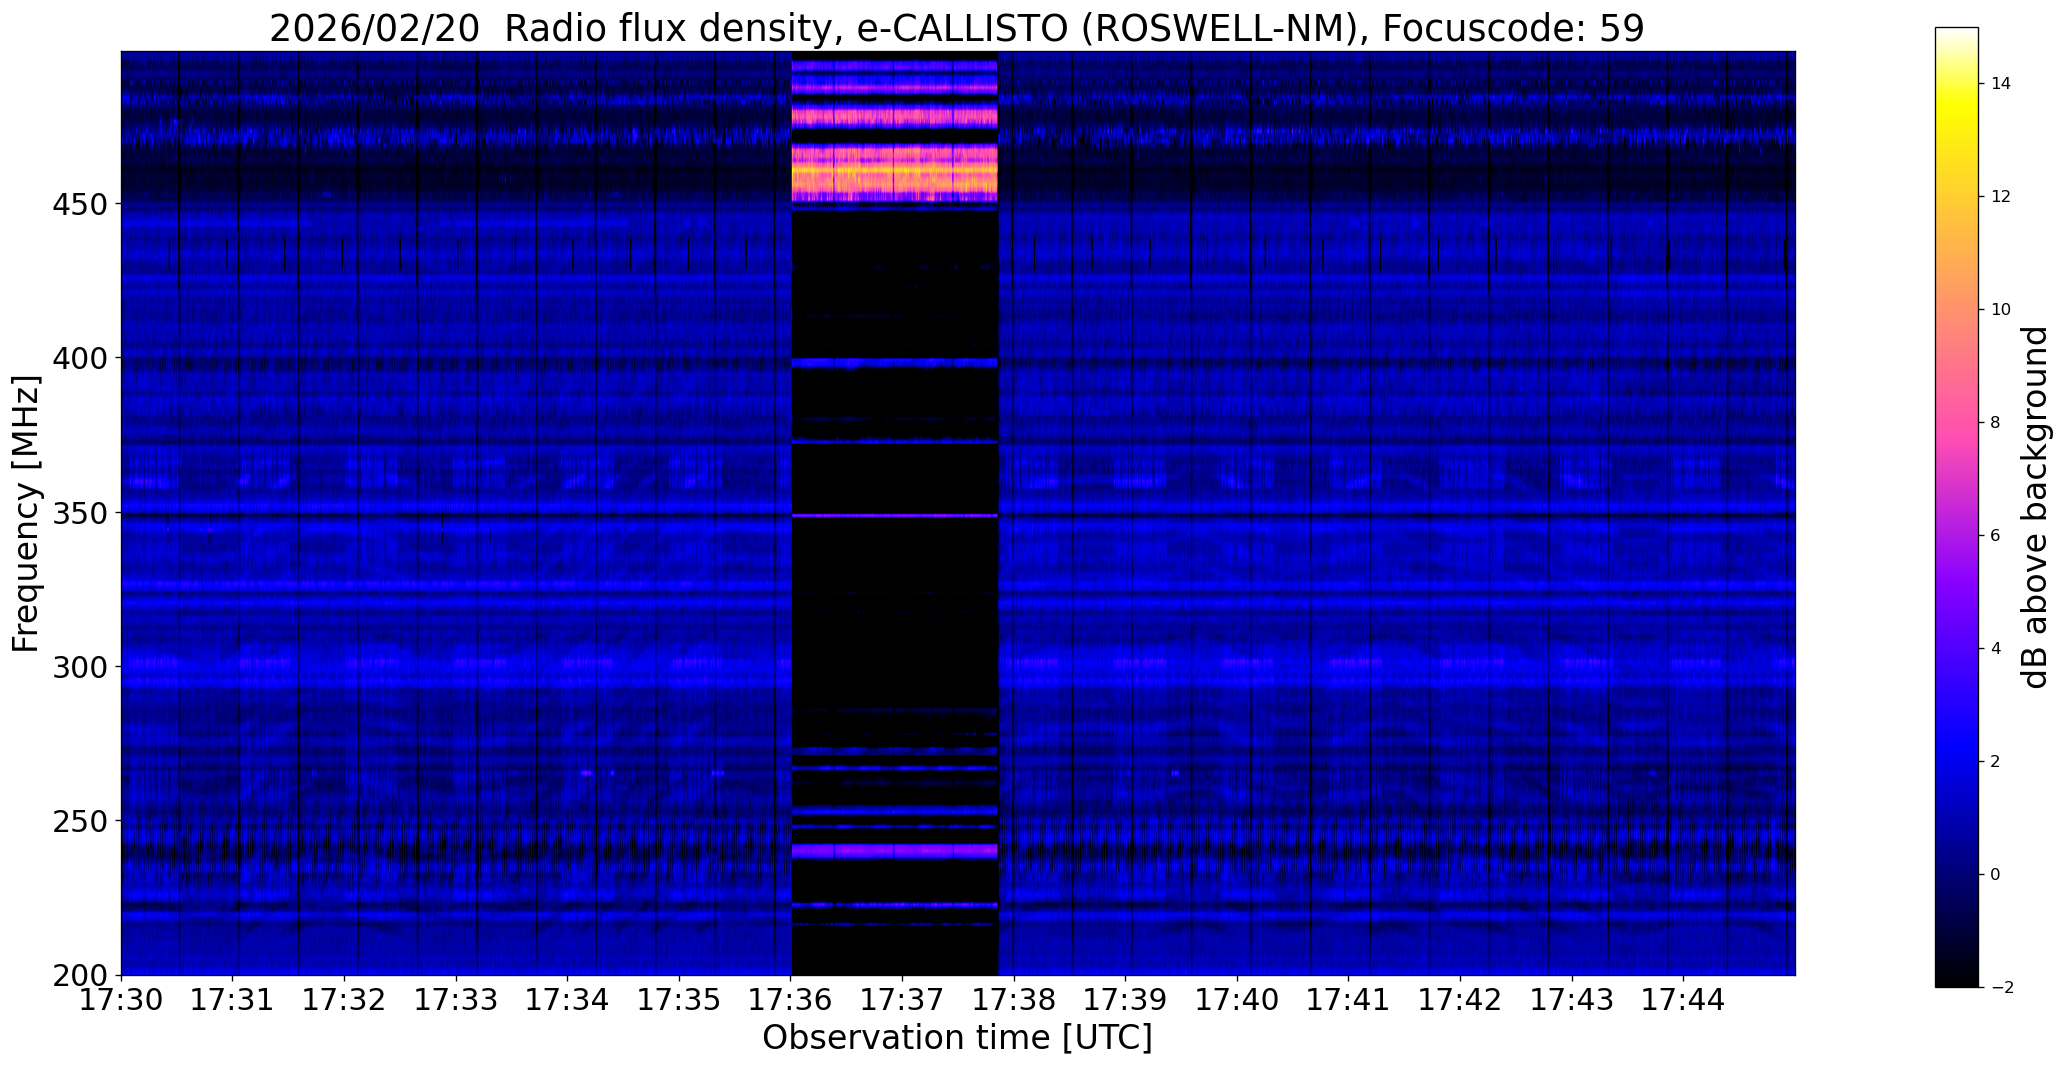The width and height of the screenshot is (2066, 1067).
Task: Click the pink band near 478 MHz in the spectrogram
Action: (x=895, y=117)
